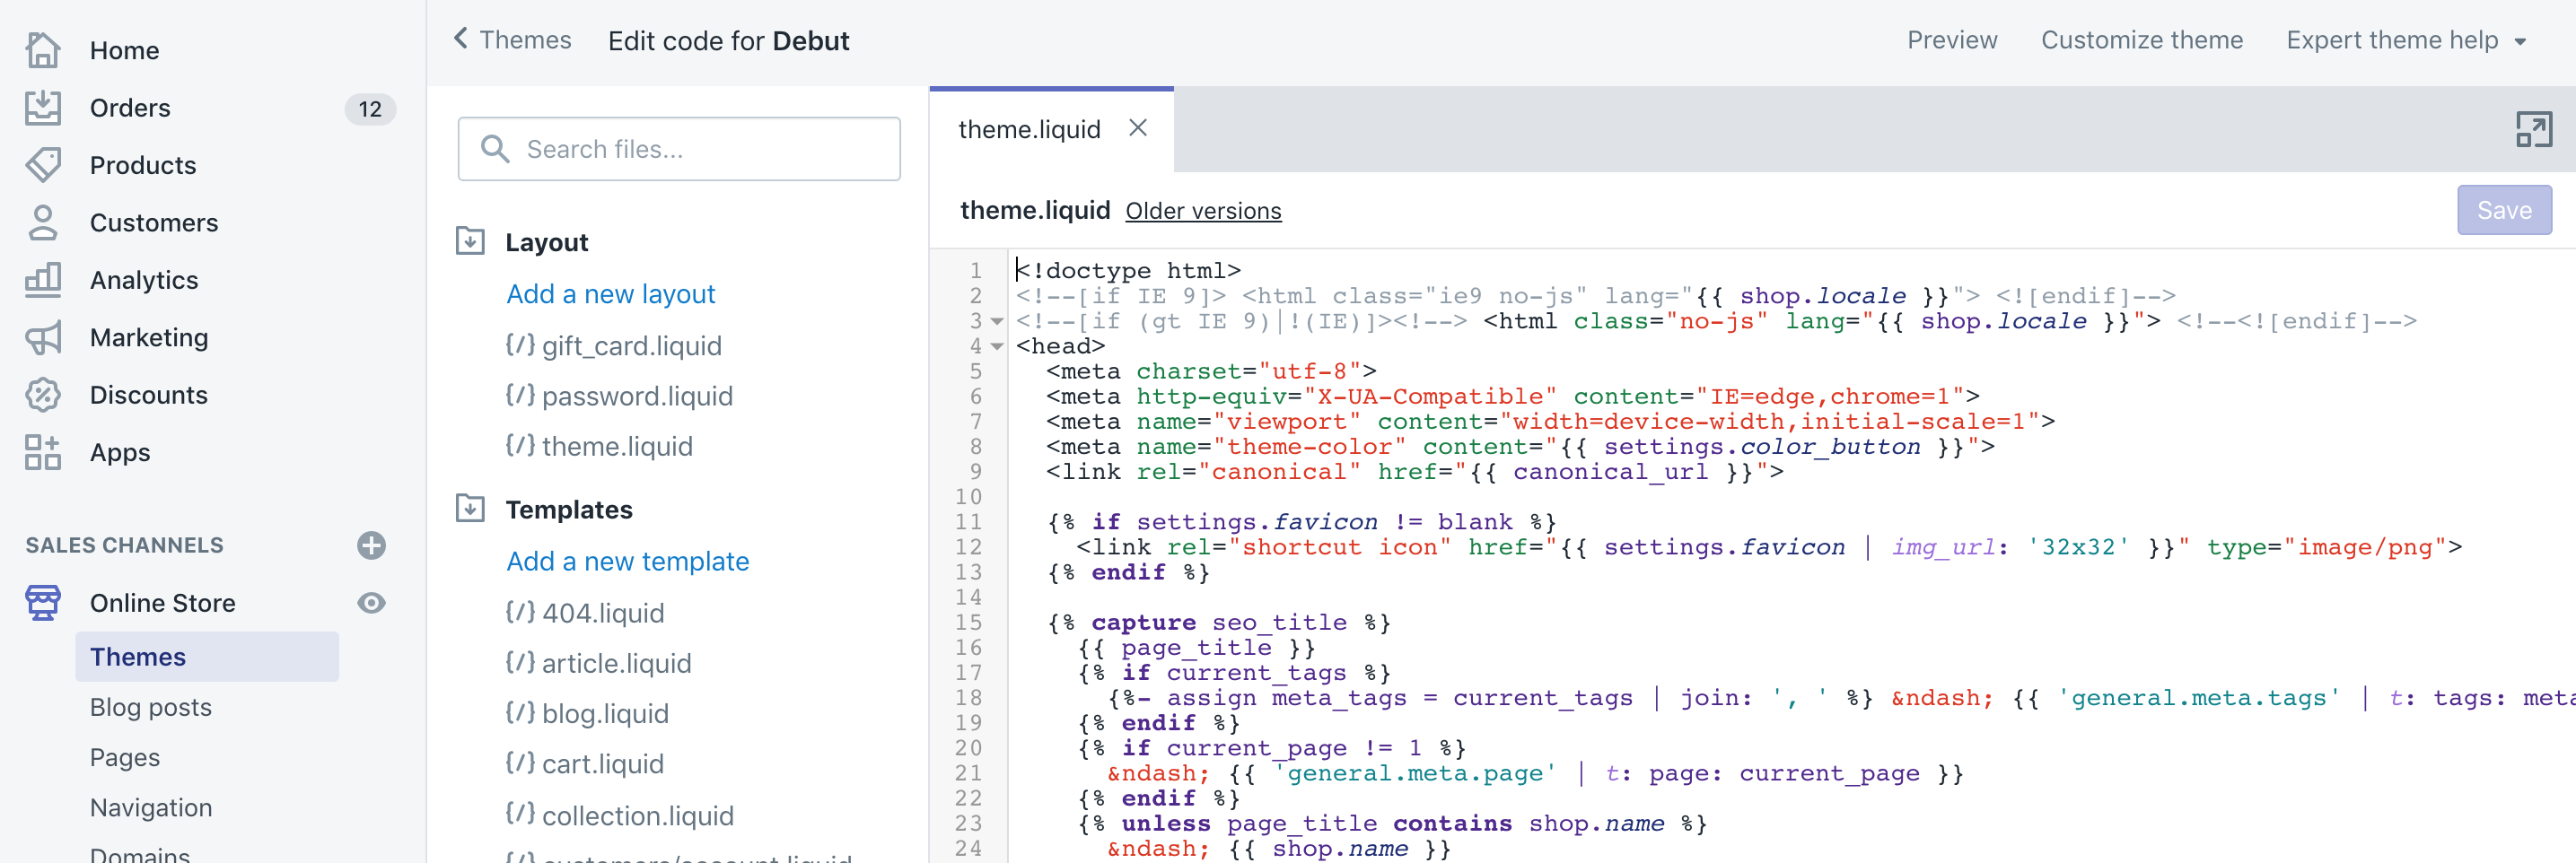Click the doctype html code line
Screen dimensions: 2576x863
1128,270
